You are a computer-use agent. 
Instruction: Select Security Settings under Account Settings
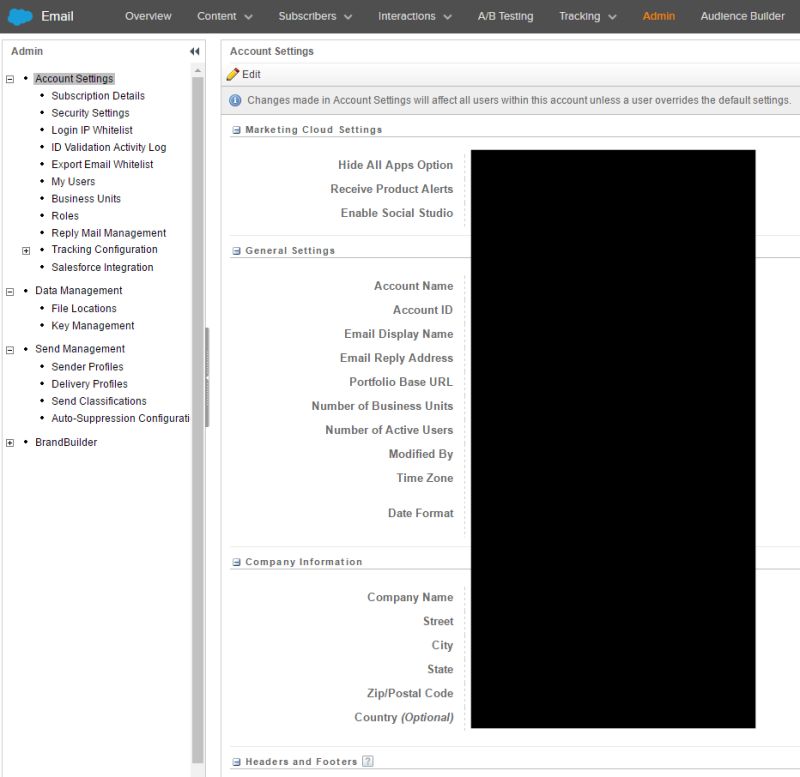pyautogui.click(x=91, y=112)
